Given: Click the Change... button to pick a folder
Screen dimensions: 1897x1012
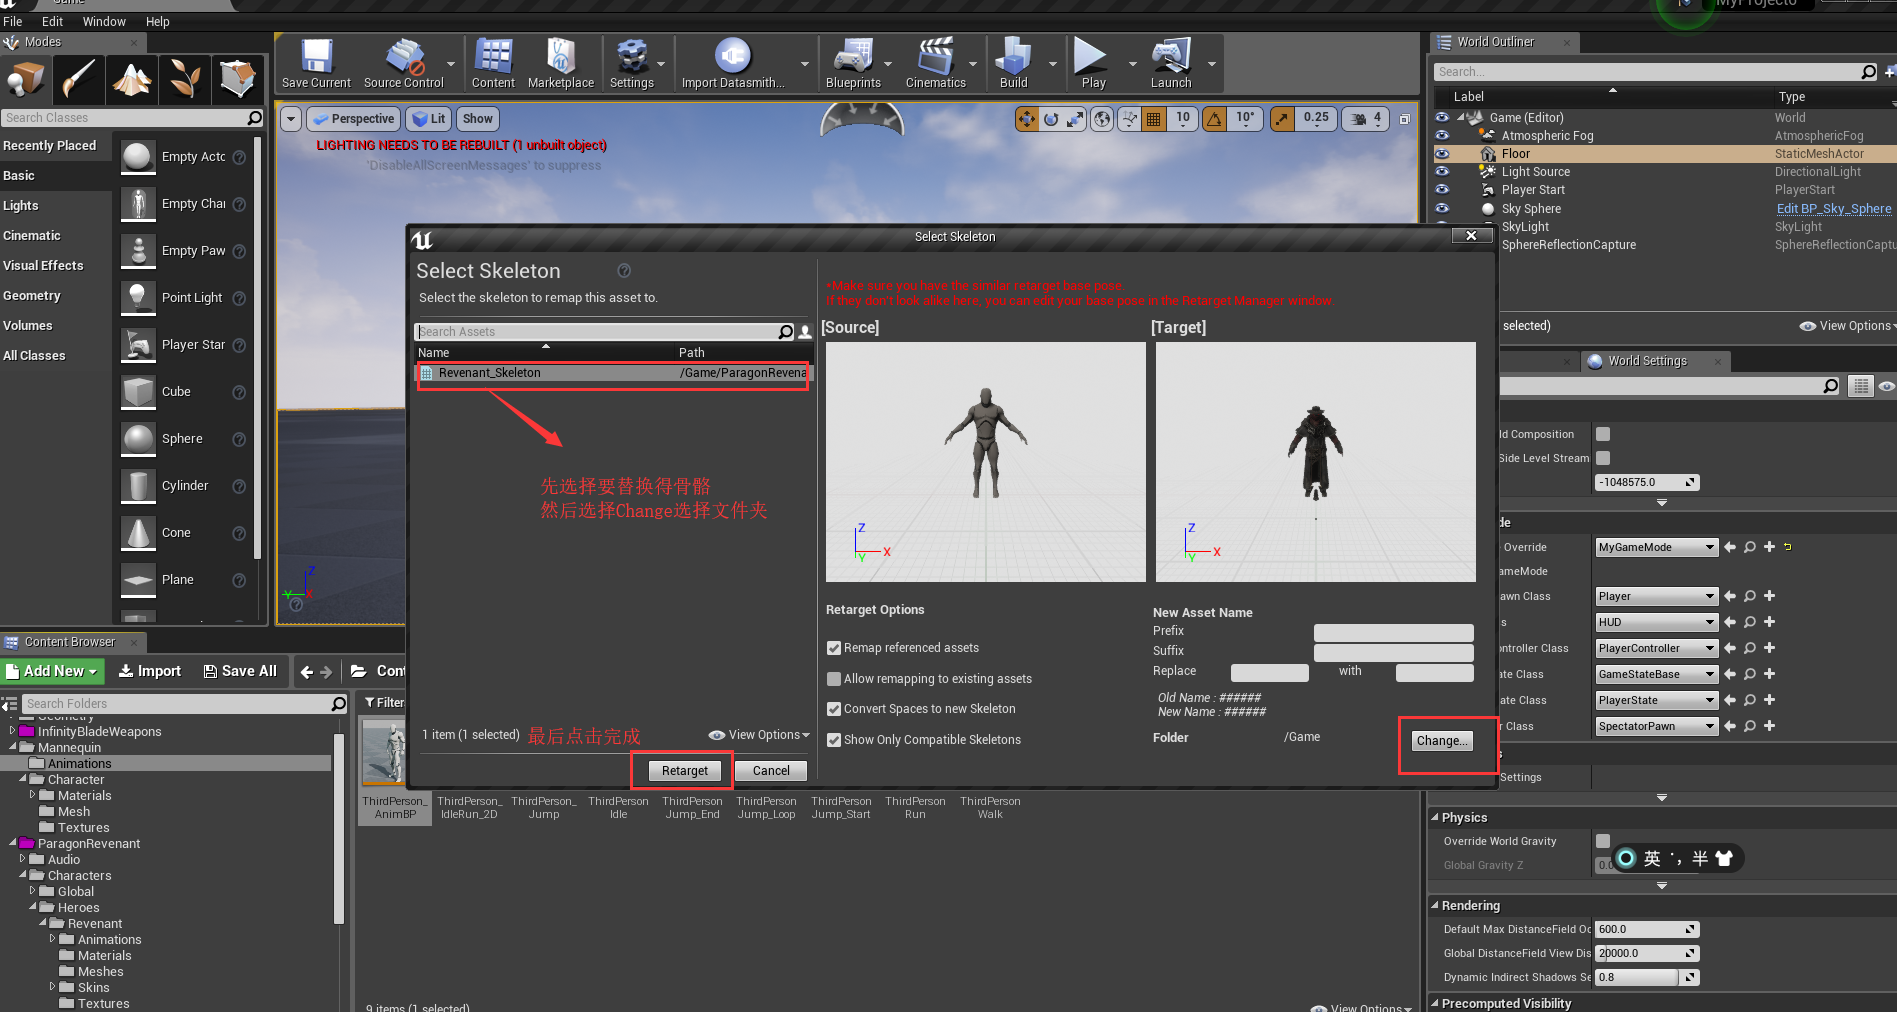Looking at the screenshot, I should pyautogui.click(x=1441, y=741).
